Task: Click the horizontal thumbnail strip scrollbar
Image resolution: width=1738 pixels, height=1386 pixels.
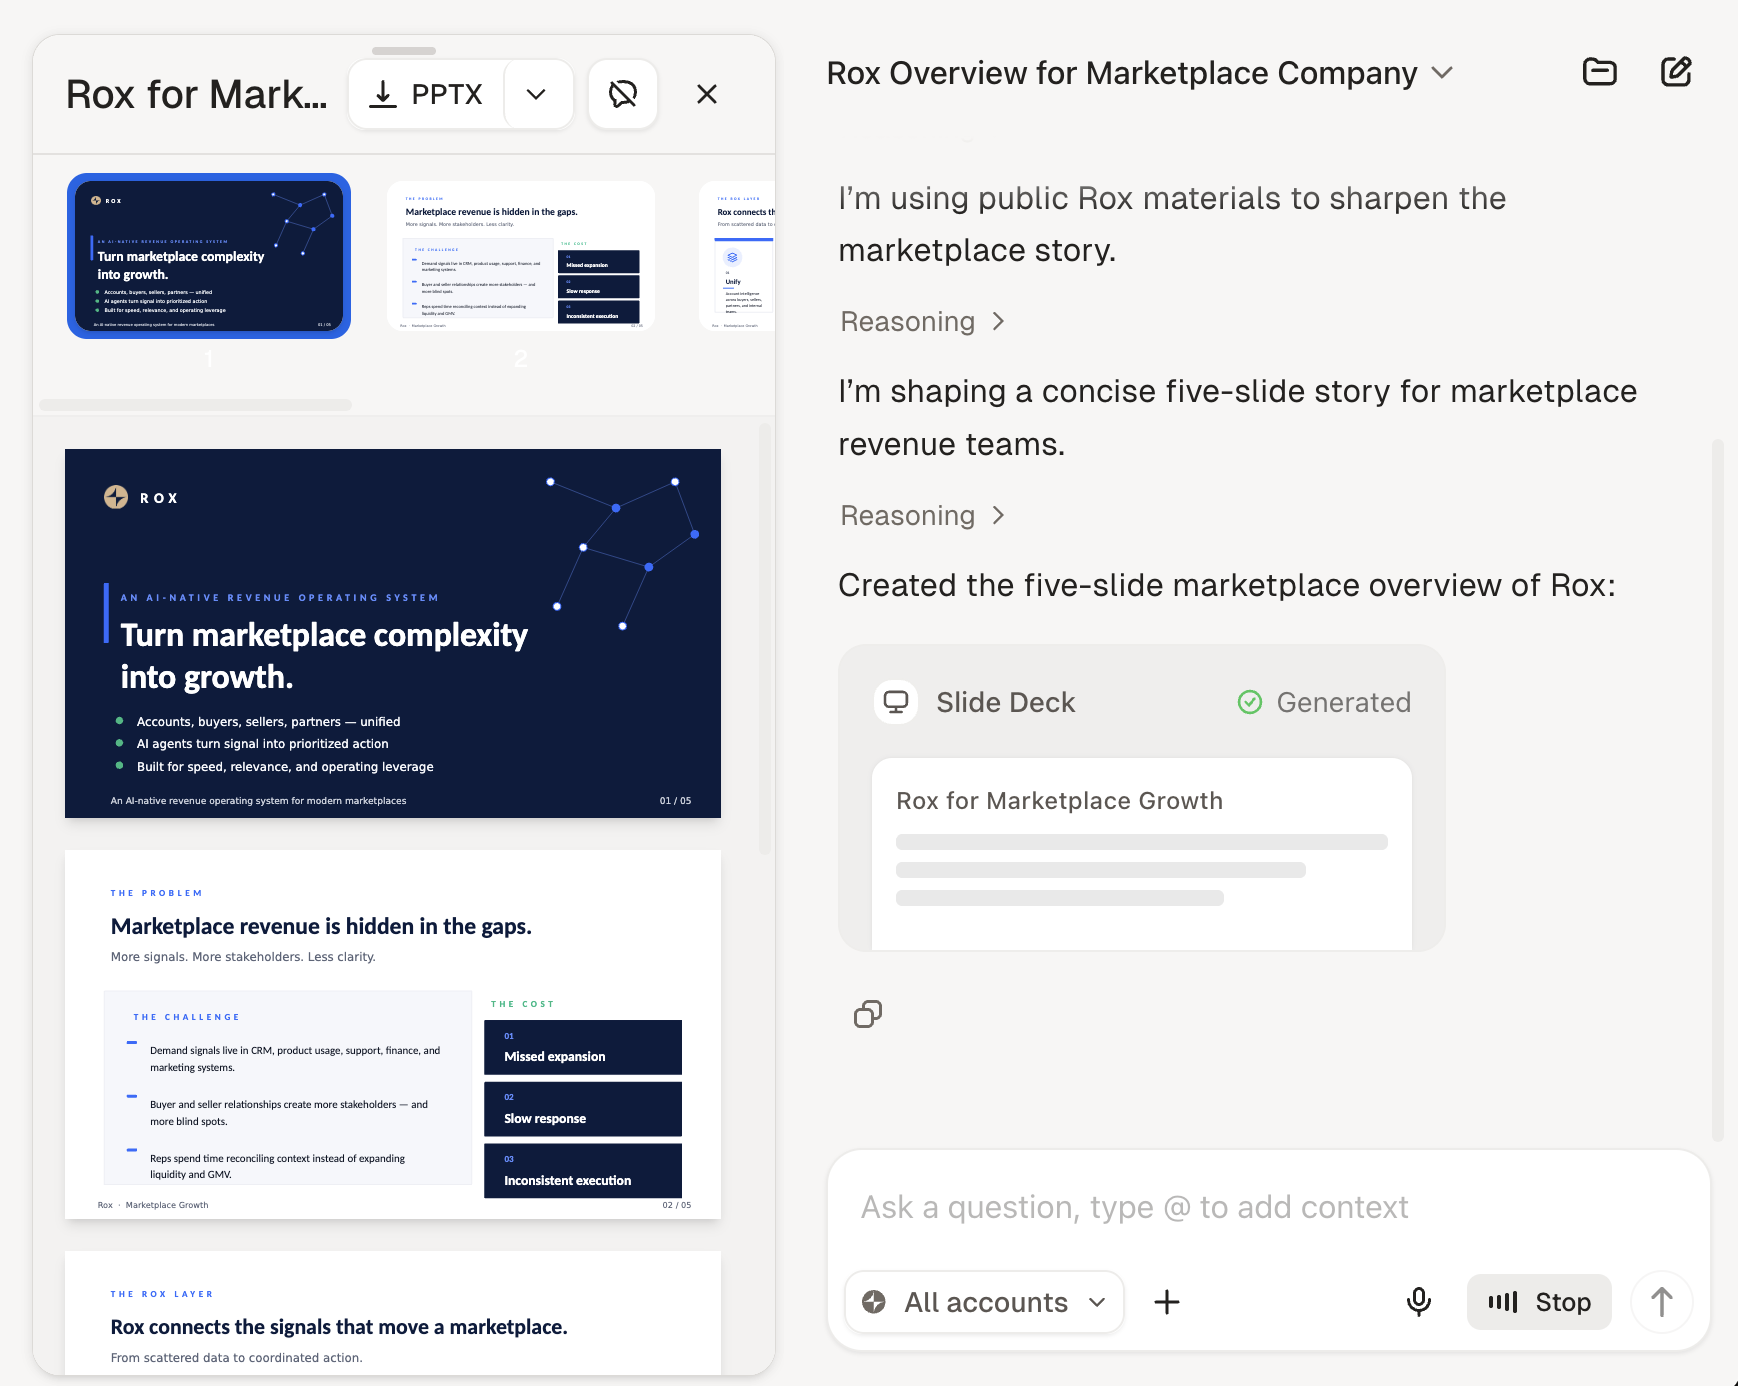Action: point(196,405)
